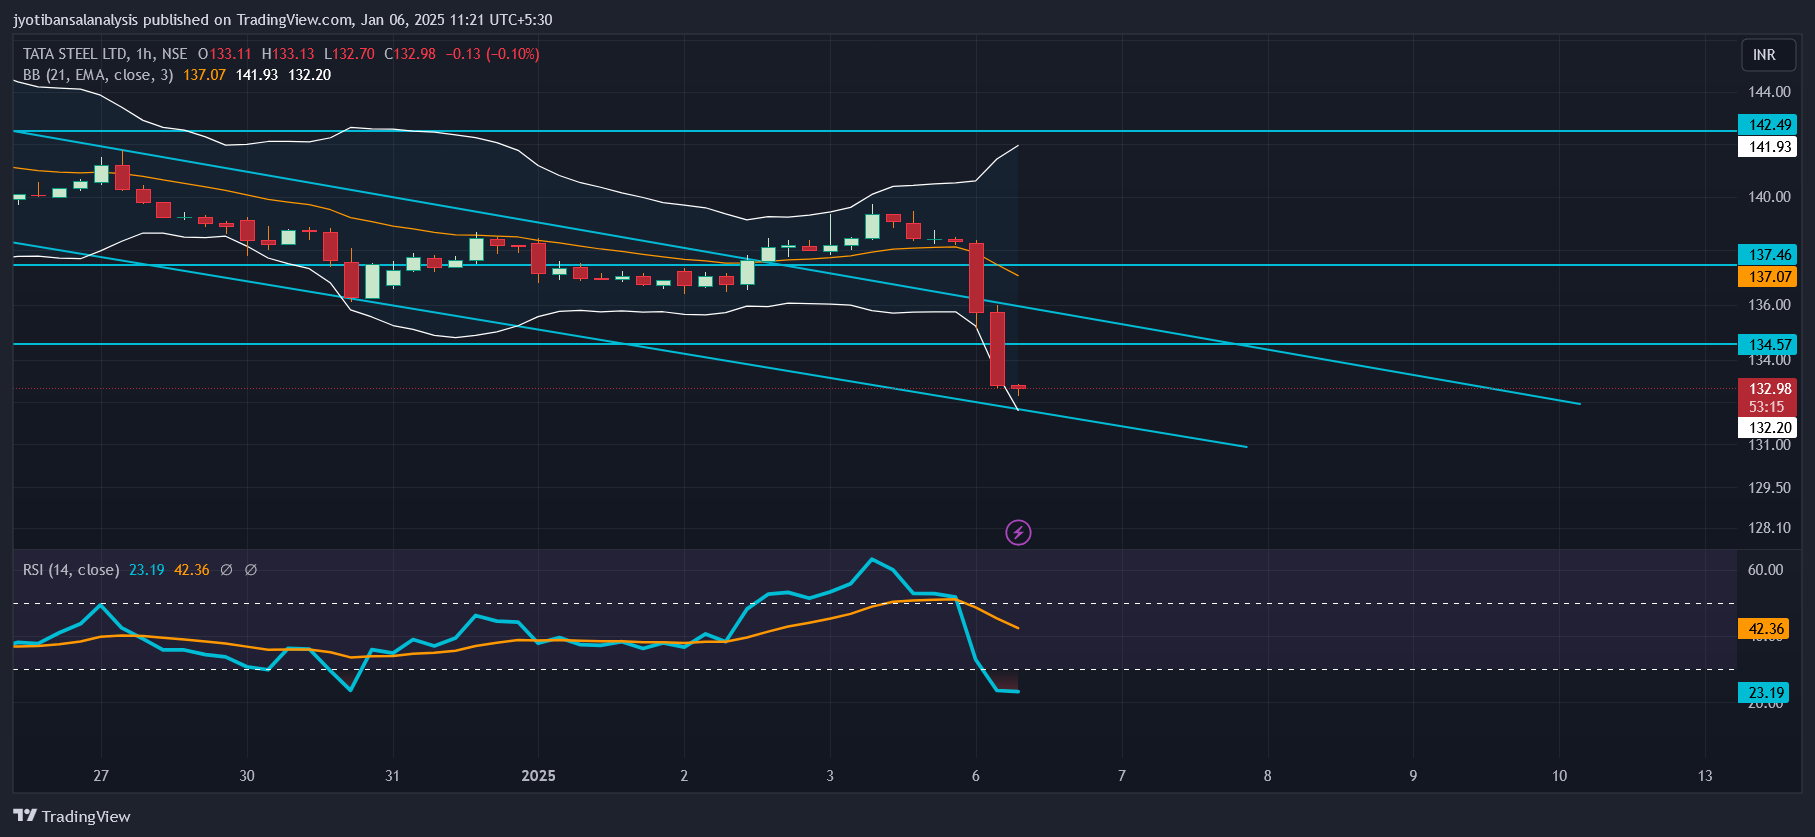Viewport: 1815px width, 837px height.
Task: Click the change value -0.13 (-0.10%)
Action: (x=492, y=54)
